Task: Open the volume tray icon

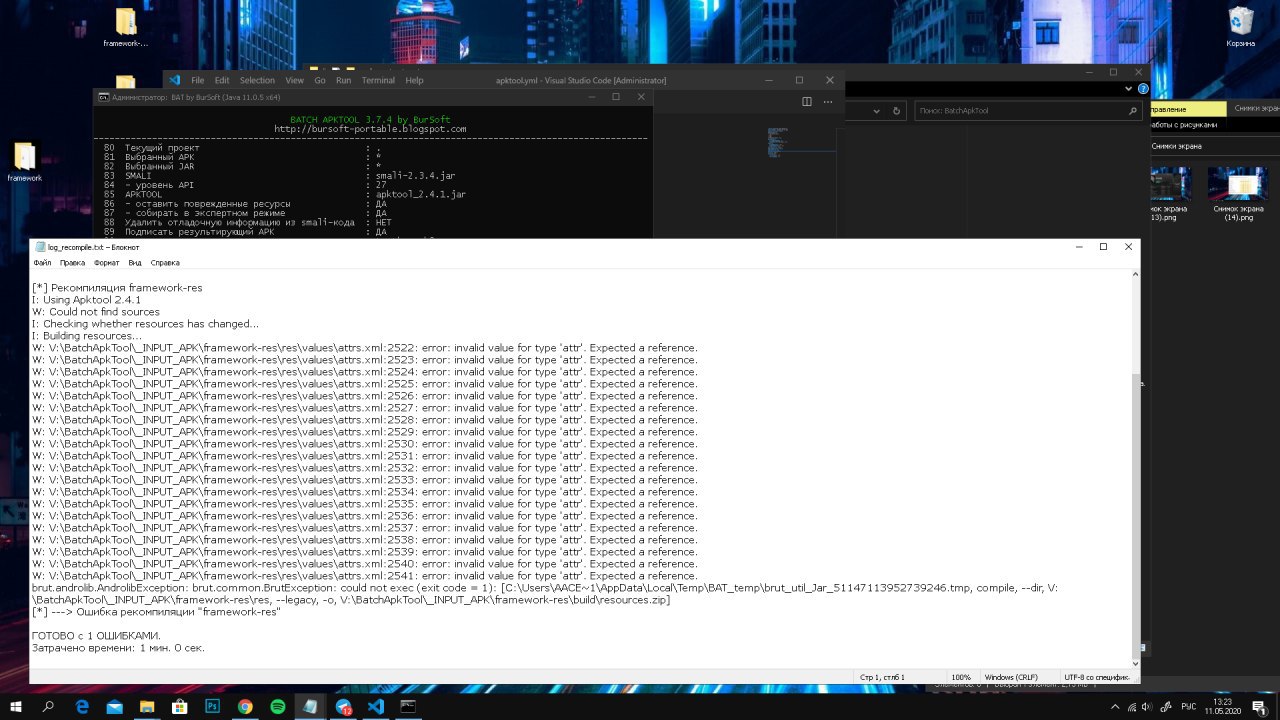Action: [1147, 706]
